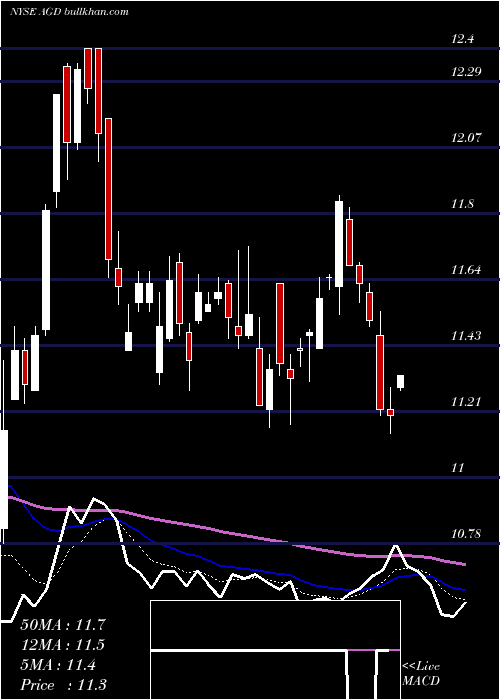Click the MACD histogram panel box
This screenshot has width=500, height=700.
tap(275, 650)
